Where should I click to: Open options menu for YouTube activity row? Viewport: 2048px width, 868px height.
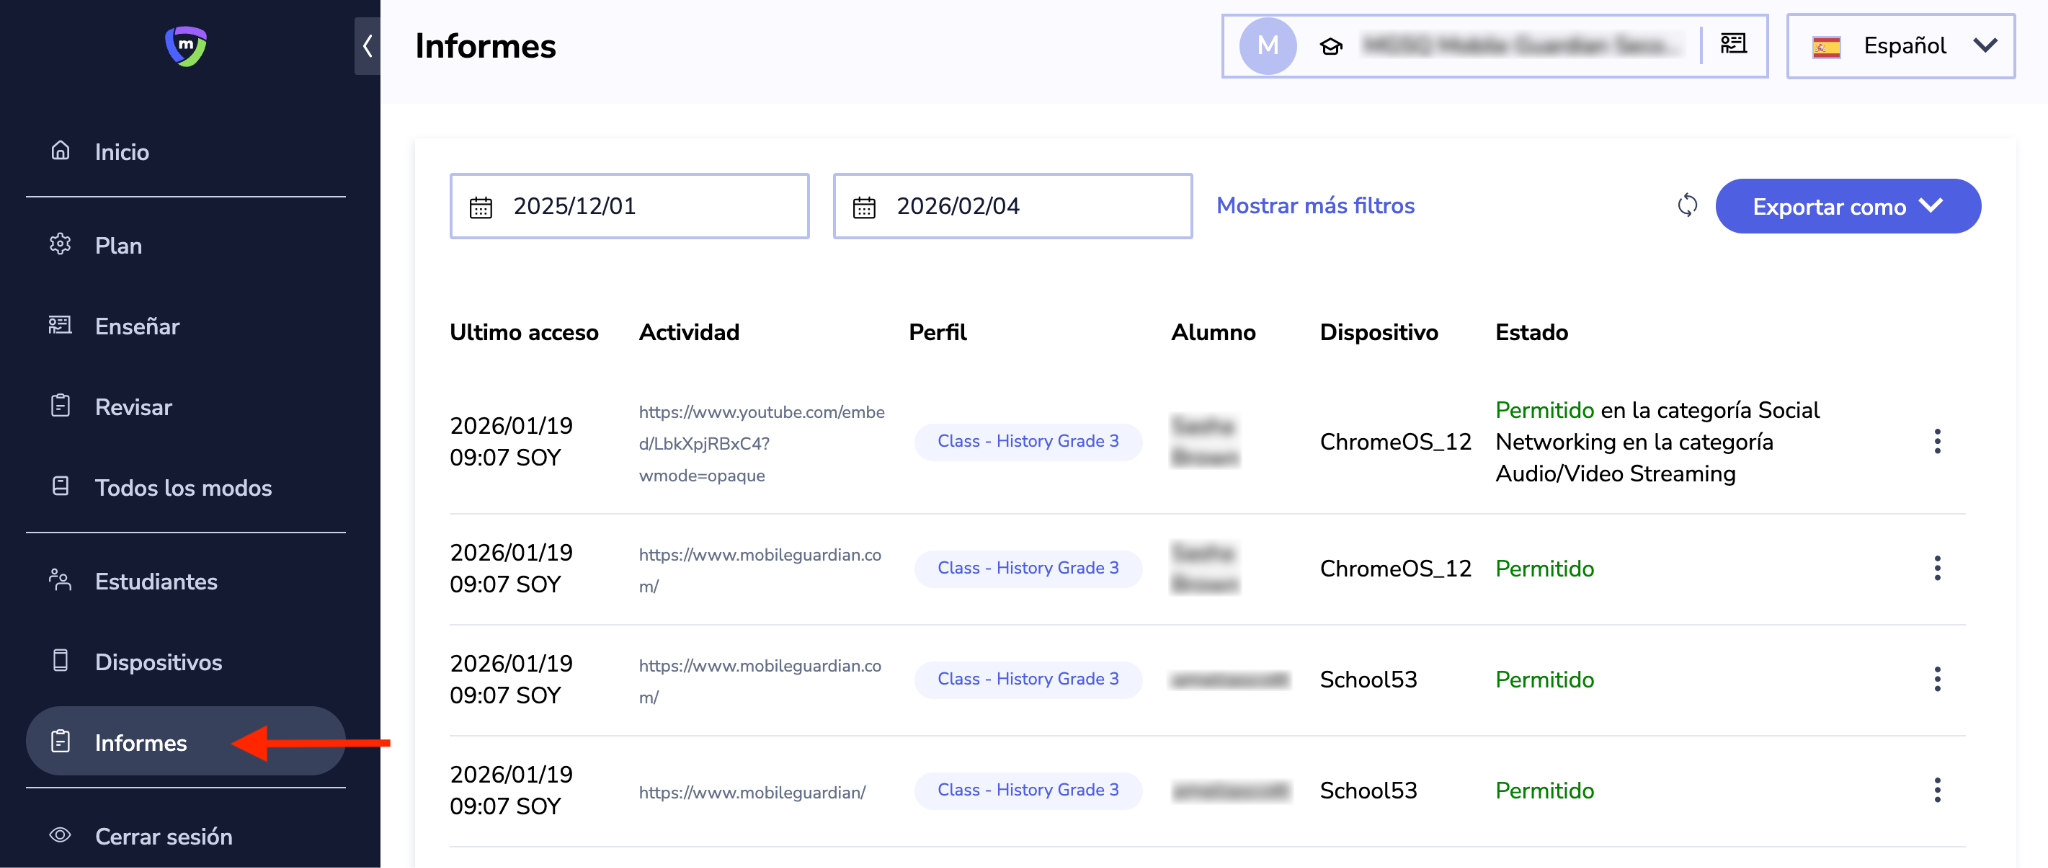pos(1937,442)
